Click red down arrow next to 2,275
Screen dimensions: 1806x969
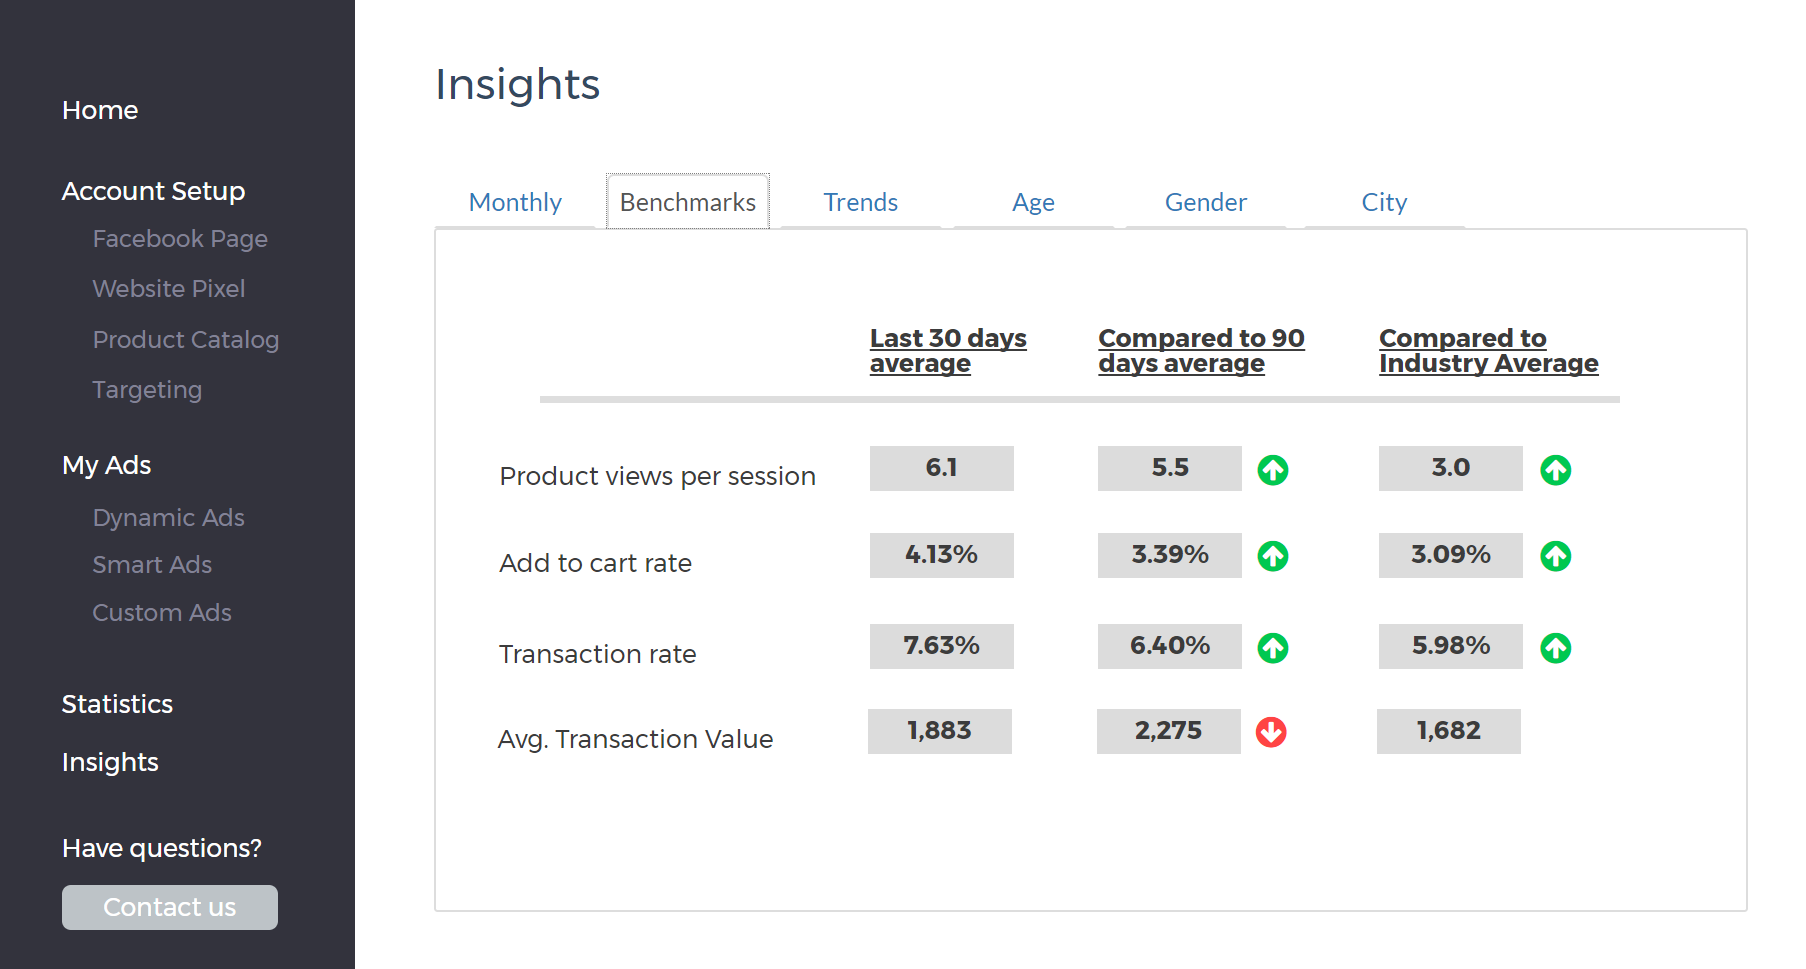click(x=1271, y=732)
